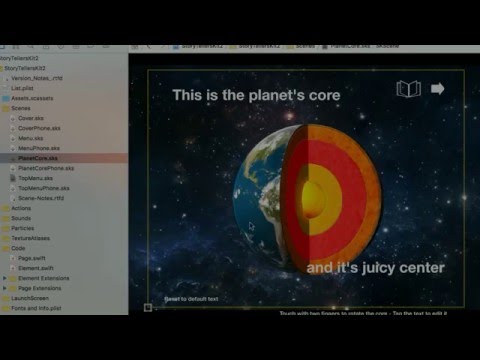Click the open book icon in the scene
Image resolution: width=480 pixels, height=360 pixels.
pos(408,89)
